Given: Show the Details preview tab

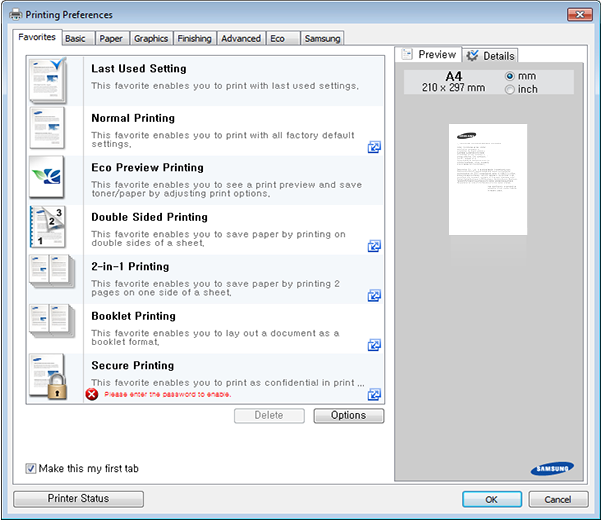Looking at the screenshot, I should point(490,56).
